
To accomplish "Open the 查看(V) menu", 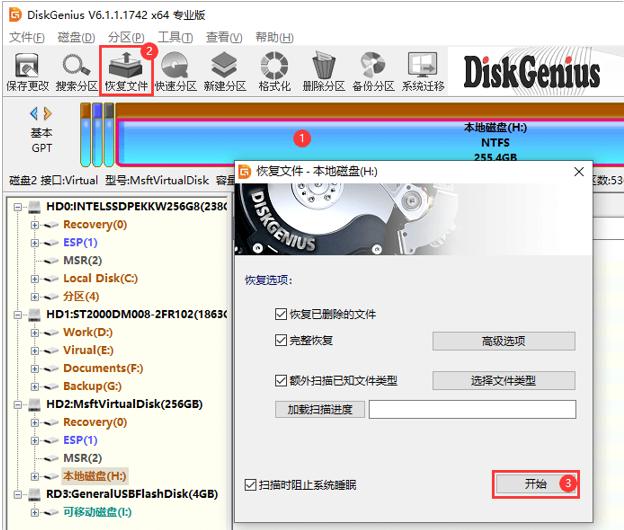I will pos(224,37).
